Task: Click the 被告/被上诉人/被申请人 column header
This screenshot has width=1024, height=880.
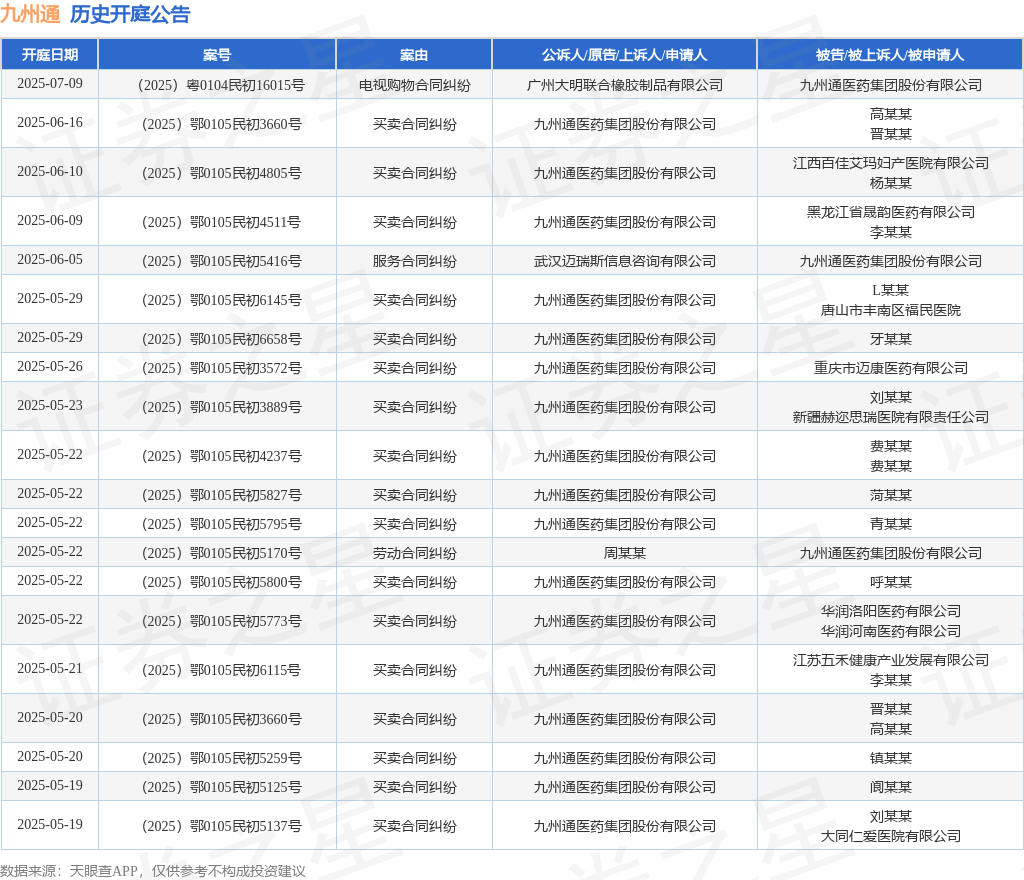Action: [890, 55]
